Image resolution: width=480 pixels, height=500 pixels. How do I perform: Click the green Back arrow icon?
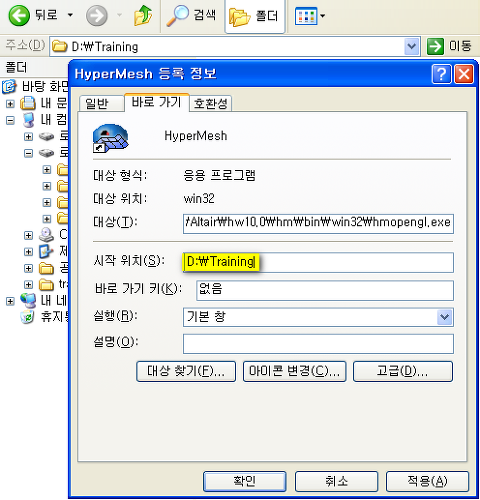point(19,15)
